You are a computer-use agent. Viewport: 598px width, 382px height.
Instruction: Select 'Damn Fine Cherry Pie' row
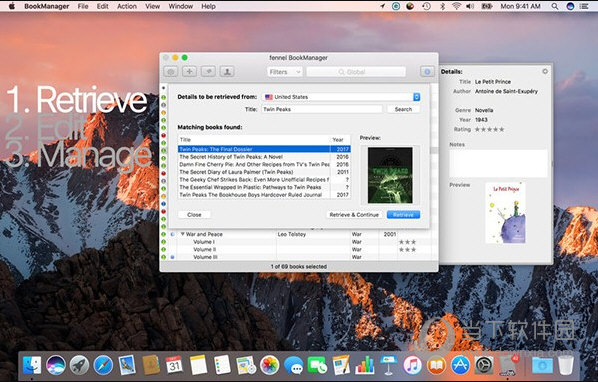pyautogui.click(x=264, y=164)
